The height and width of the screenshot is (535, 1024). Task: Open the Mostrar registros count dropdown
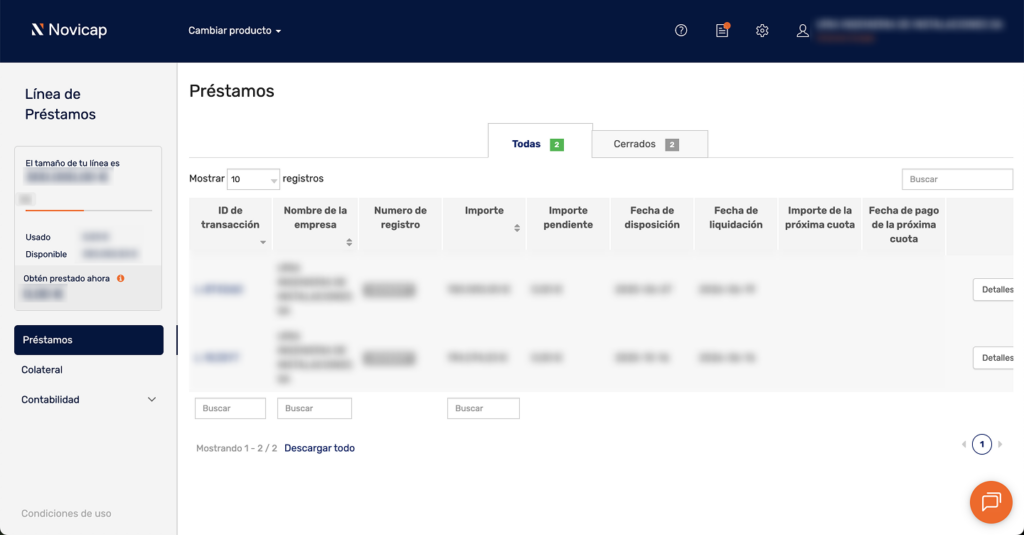253,179
